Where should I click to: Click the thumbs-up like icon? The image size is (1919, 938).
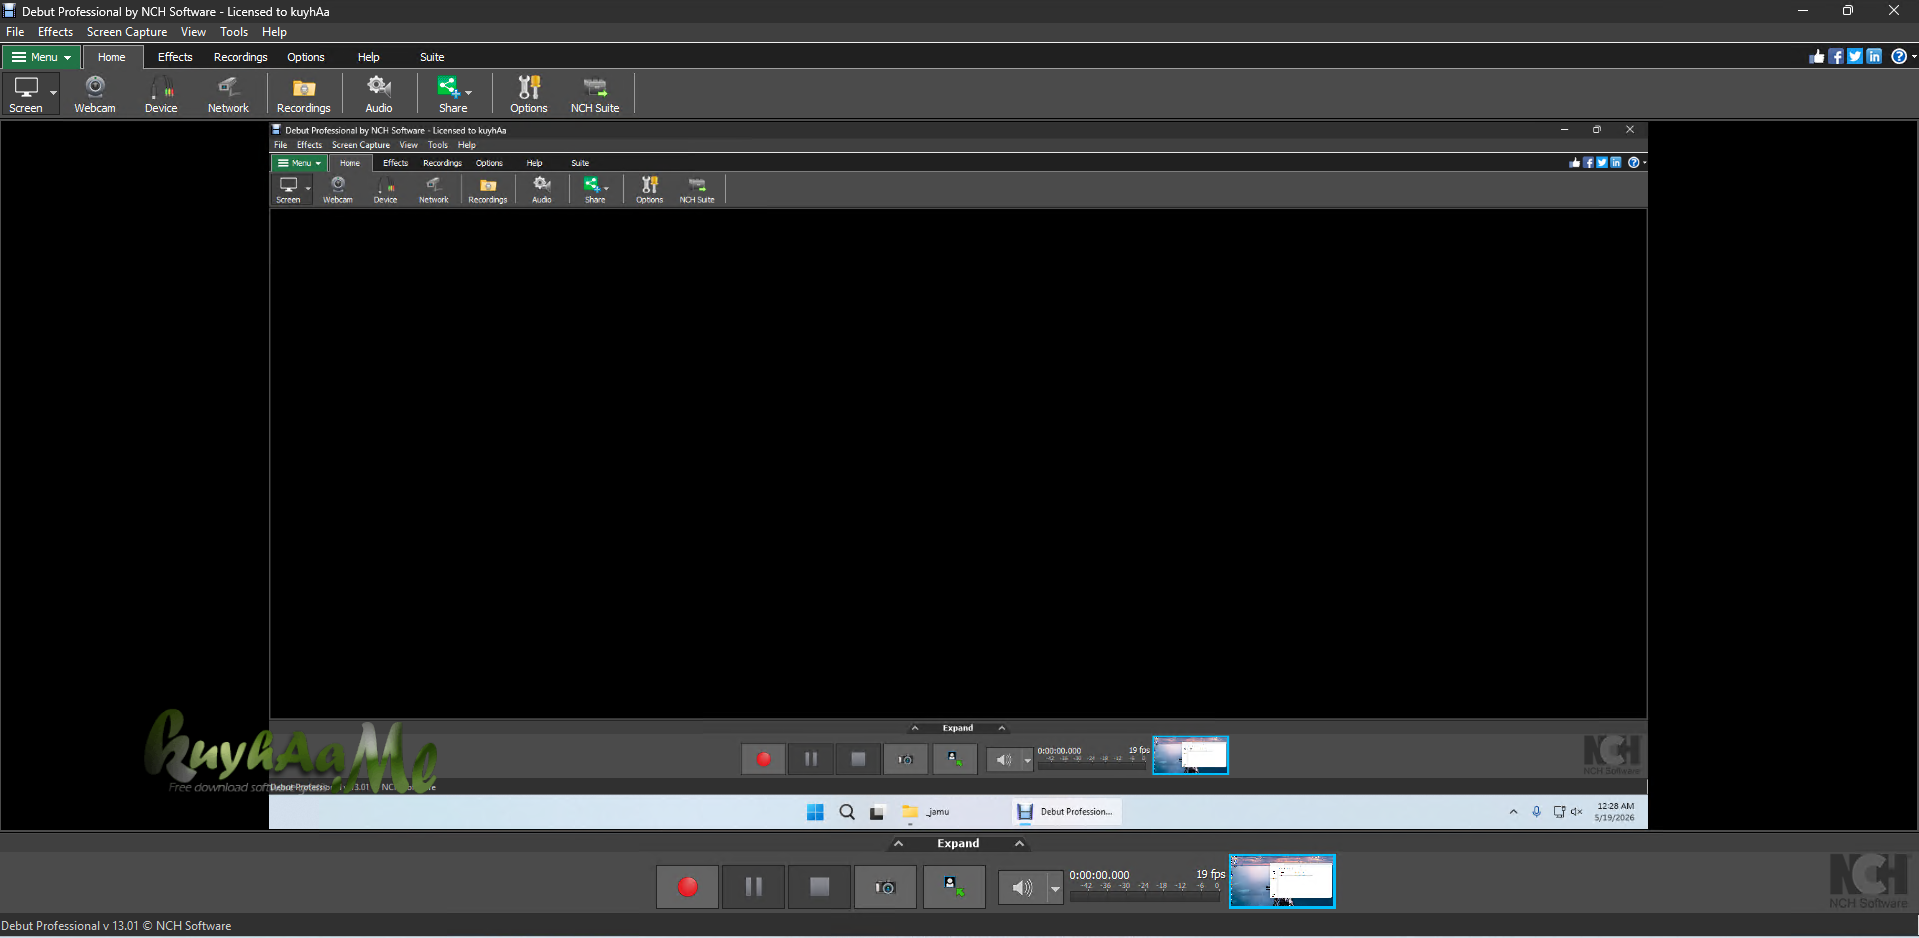pyautogui.click(x=1817, y=57)
